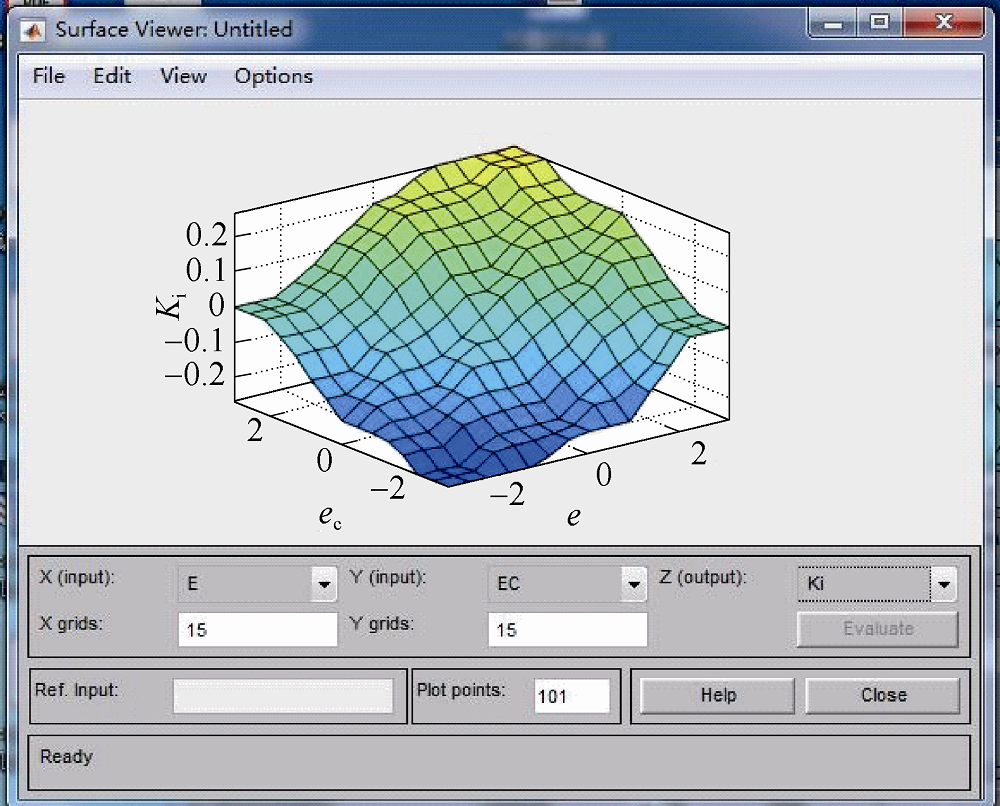Click the 'Ref. Input:' label
Screen dimensions: 1000x806
click(77, 690)
